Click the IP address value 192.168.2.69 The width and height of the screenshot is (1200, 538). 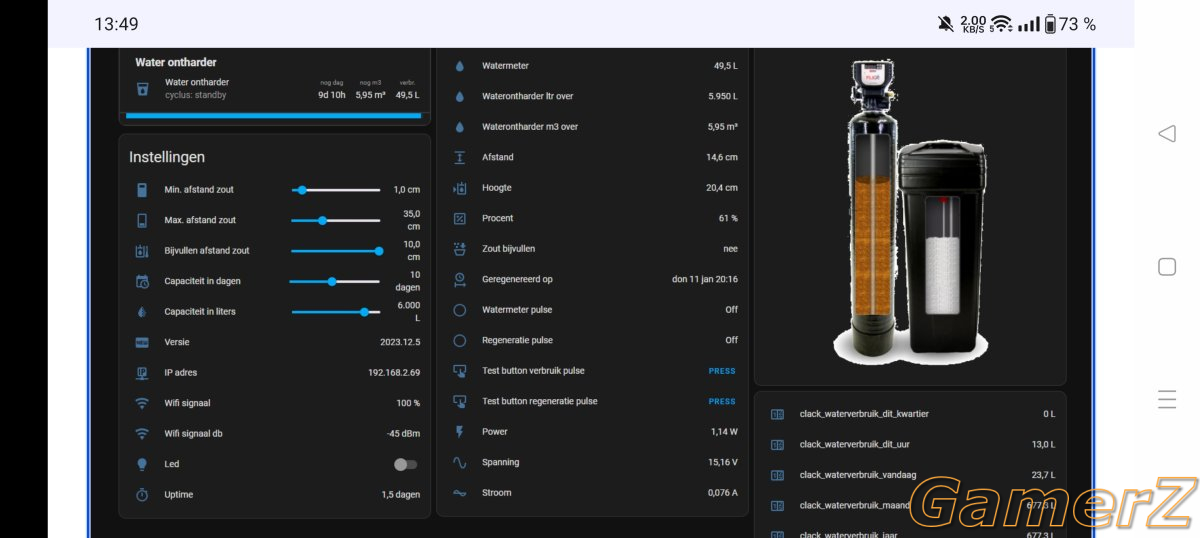click(x=394, y=373)
